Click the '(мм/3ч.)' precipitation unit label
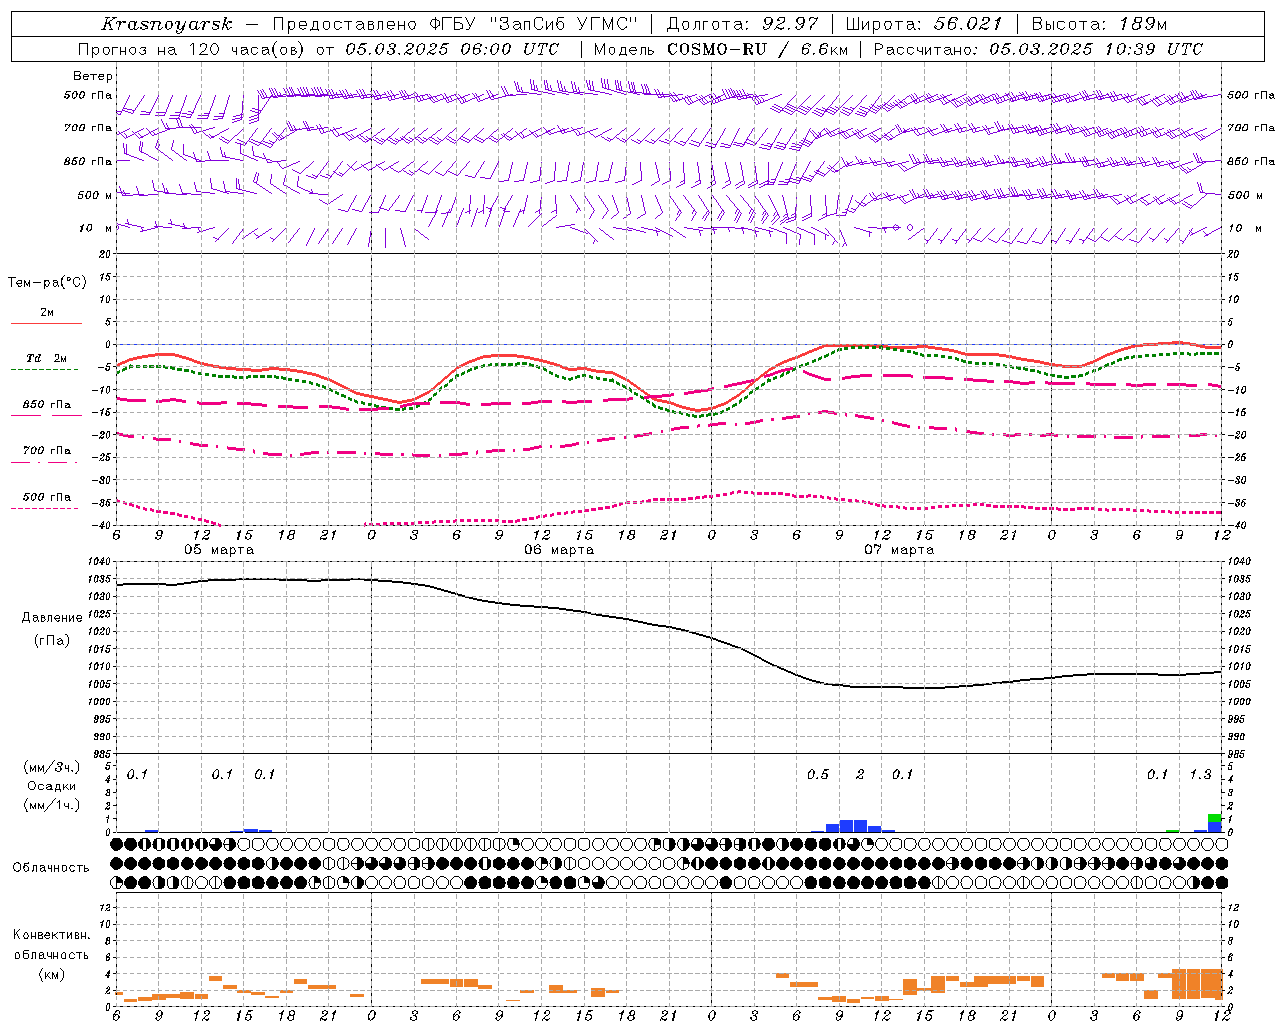Screen dimensions: 1280x1024 (51, 767)
